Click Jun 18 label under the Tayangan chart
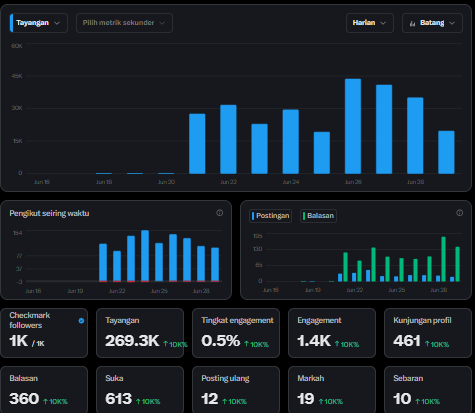The image size is (475, 413). click(x=104, y=182)
